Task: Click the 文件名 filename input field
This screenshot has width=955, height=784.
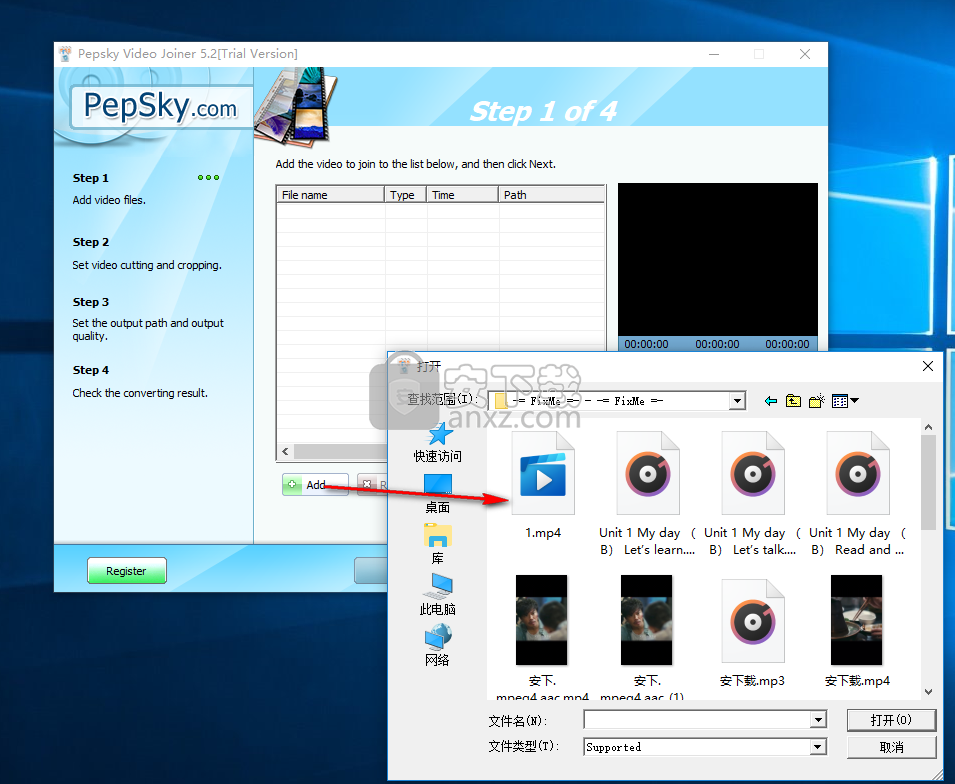Action: 697,720
